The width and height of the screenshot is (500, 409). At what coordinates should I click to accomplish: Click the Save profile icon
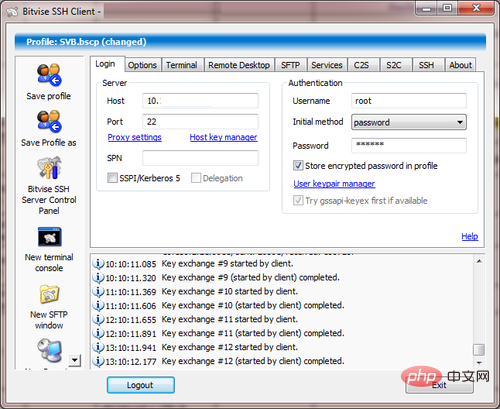(49, 75)
